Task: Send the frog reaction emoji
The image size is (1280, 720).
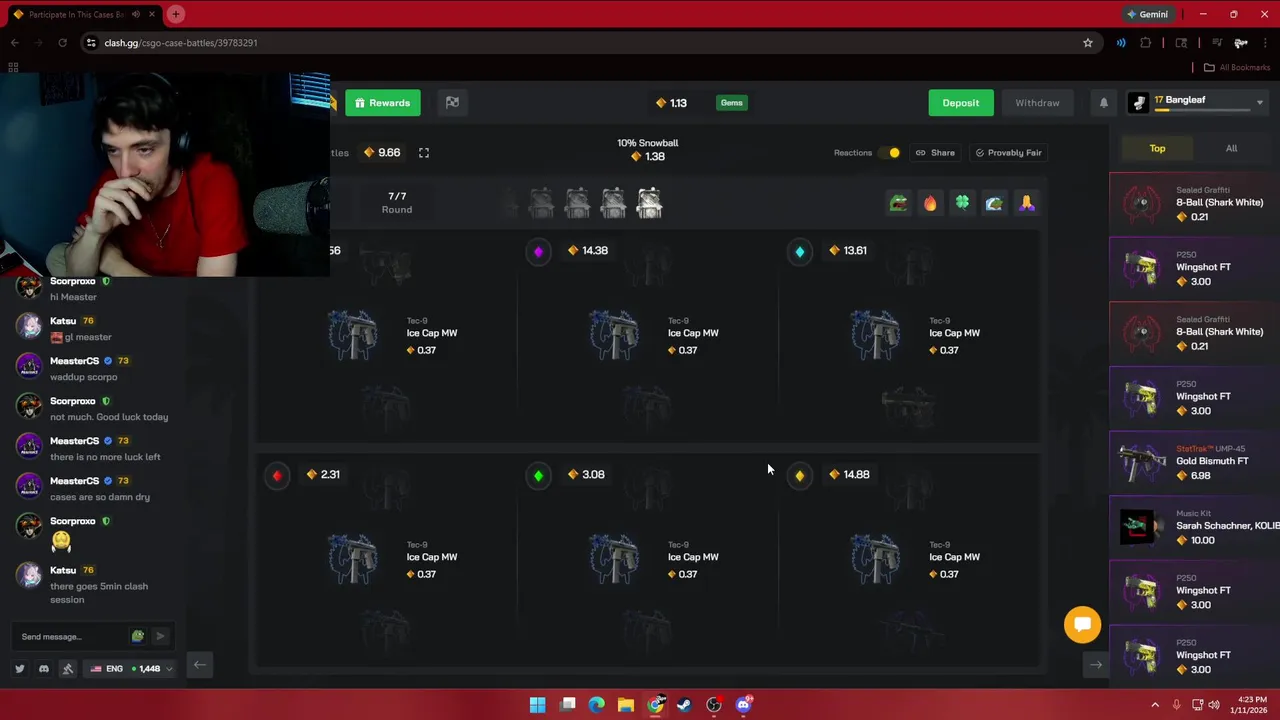Action: pos(898,204)
